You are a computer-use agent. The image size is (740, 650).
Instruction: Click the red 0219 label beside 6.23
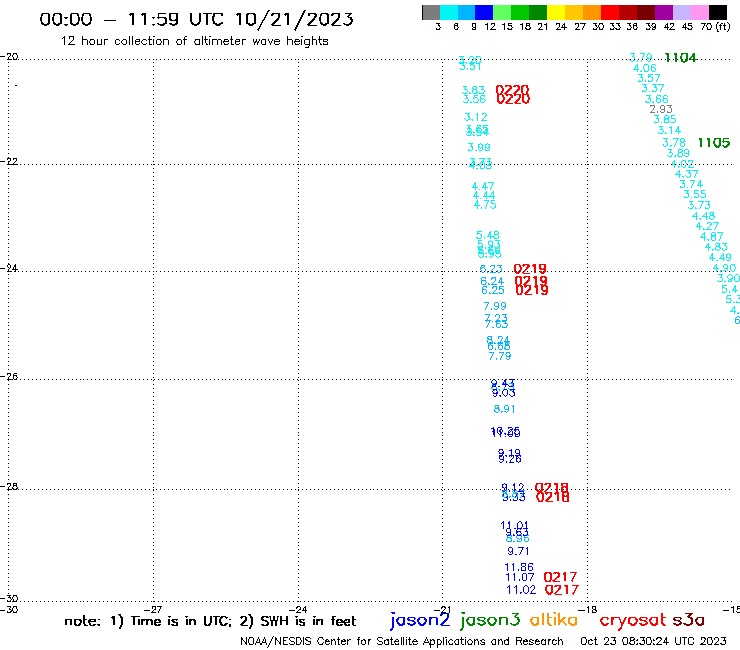(530, 269)
